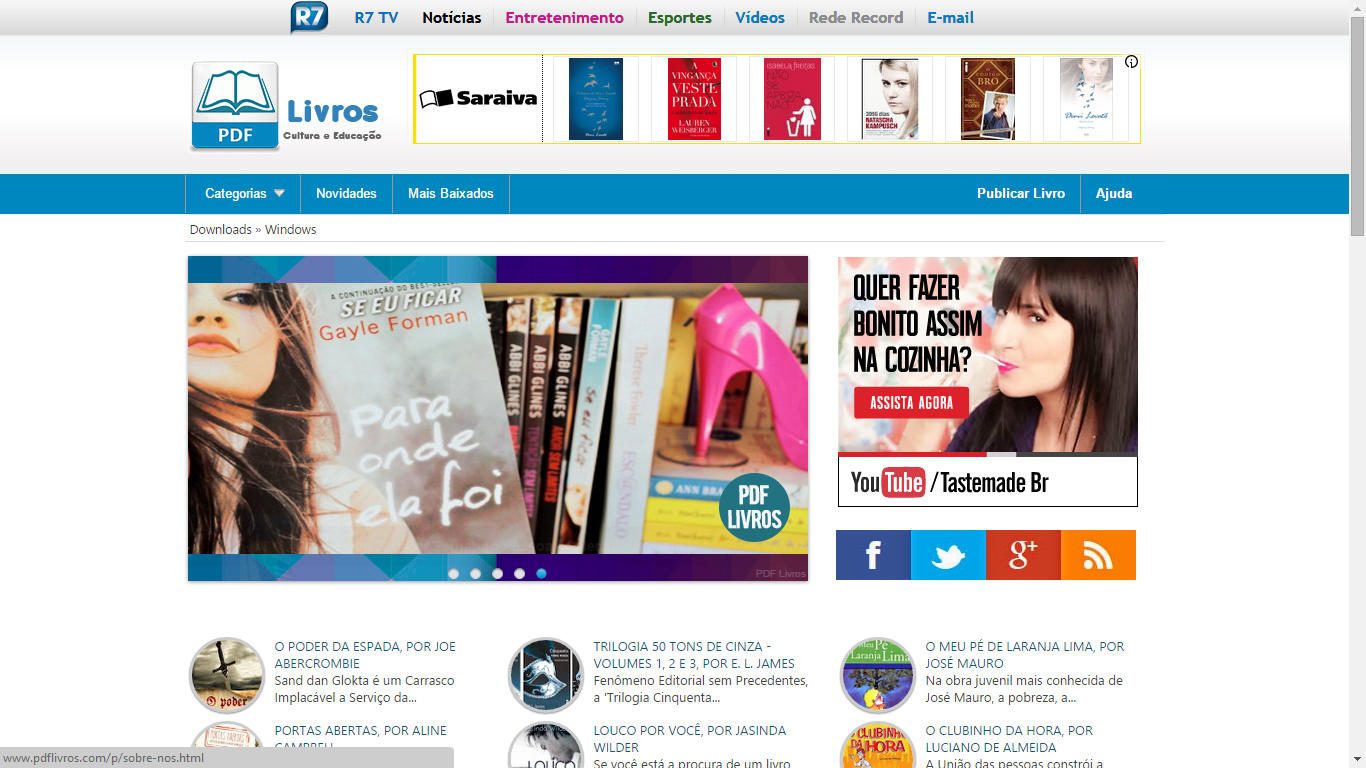Open the Mais Baixados menu item
Screen dimensions: 1366x768
(451, 194)
